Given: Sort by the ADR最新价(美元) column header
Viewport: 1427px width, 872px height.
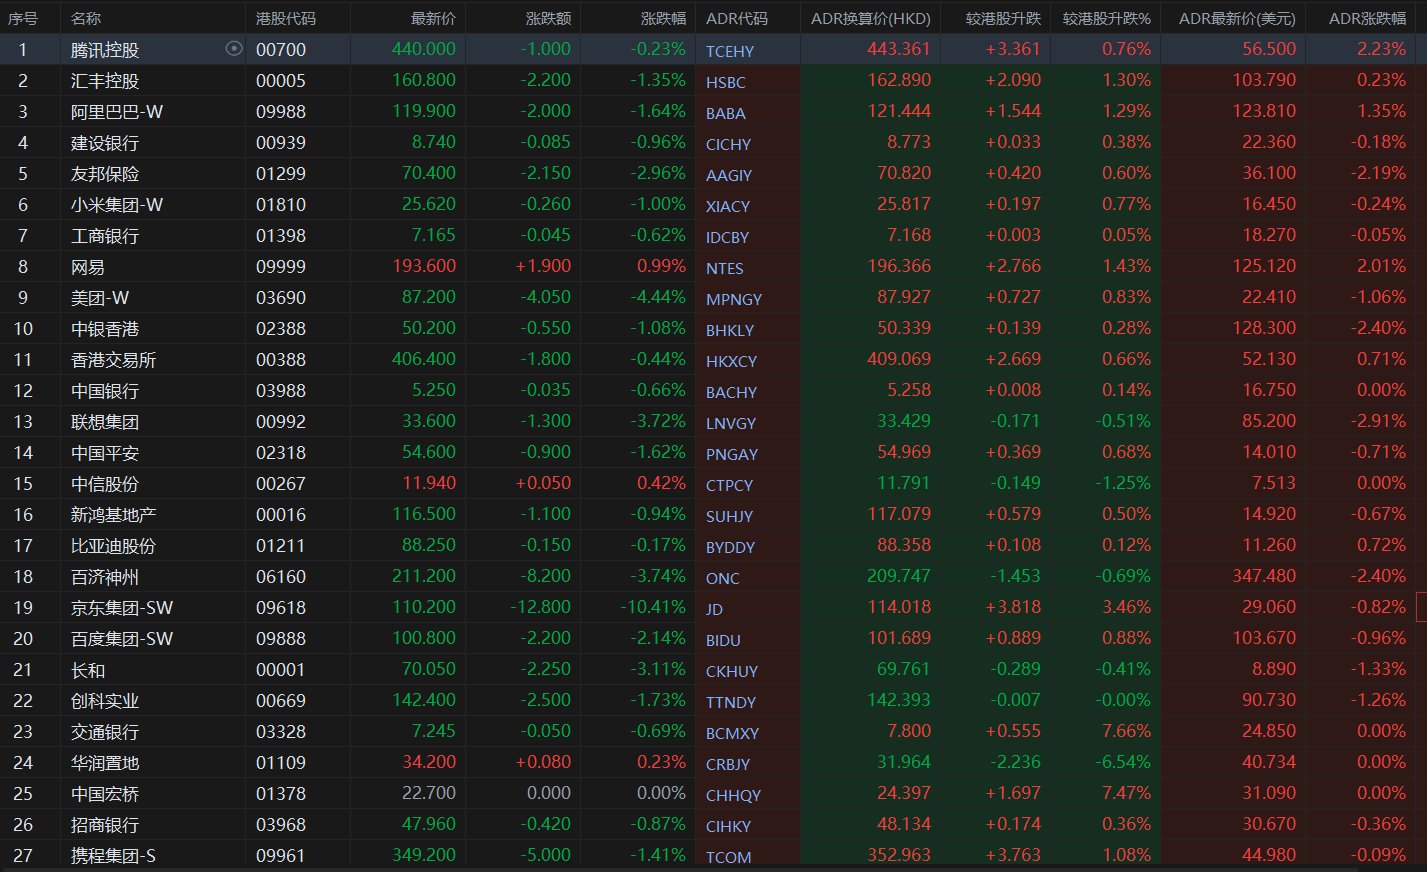Looking at the screenshot, I should tap(1238, 18).
